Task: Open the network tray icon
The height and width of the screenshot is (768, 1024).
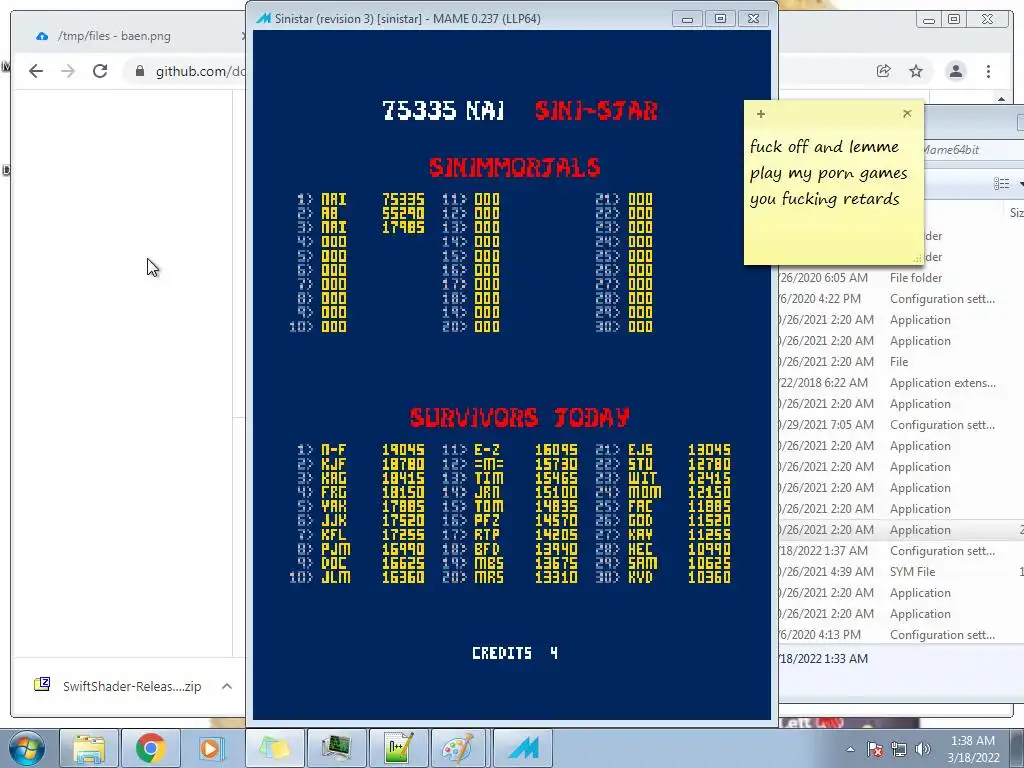Action: (x=899, y=749)
